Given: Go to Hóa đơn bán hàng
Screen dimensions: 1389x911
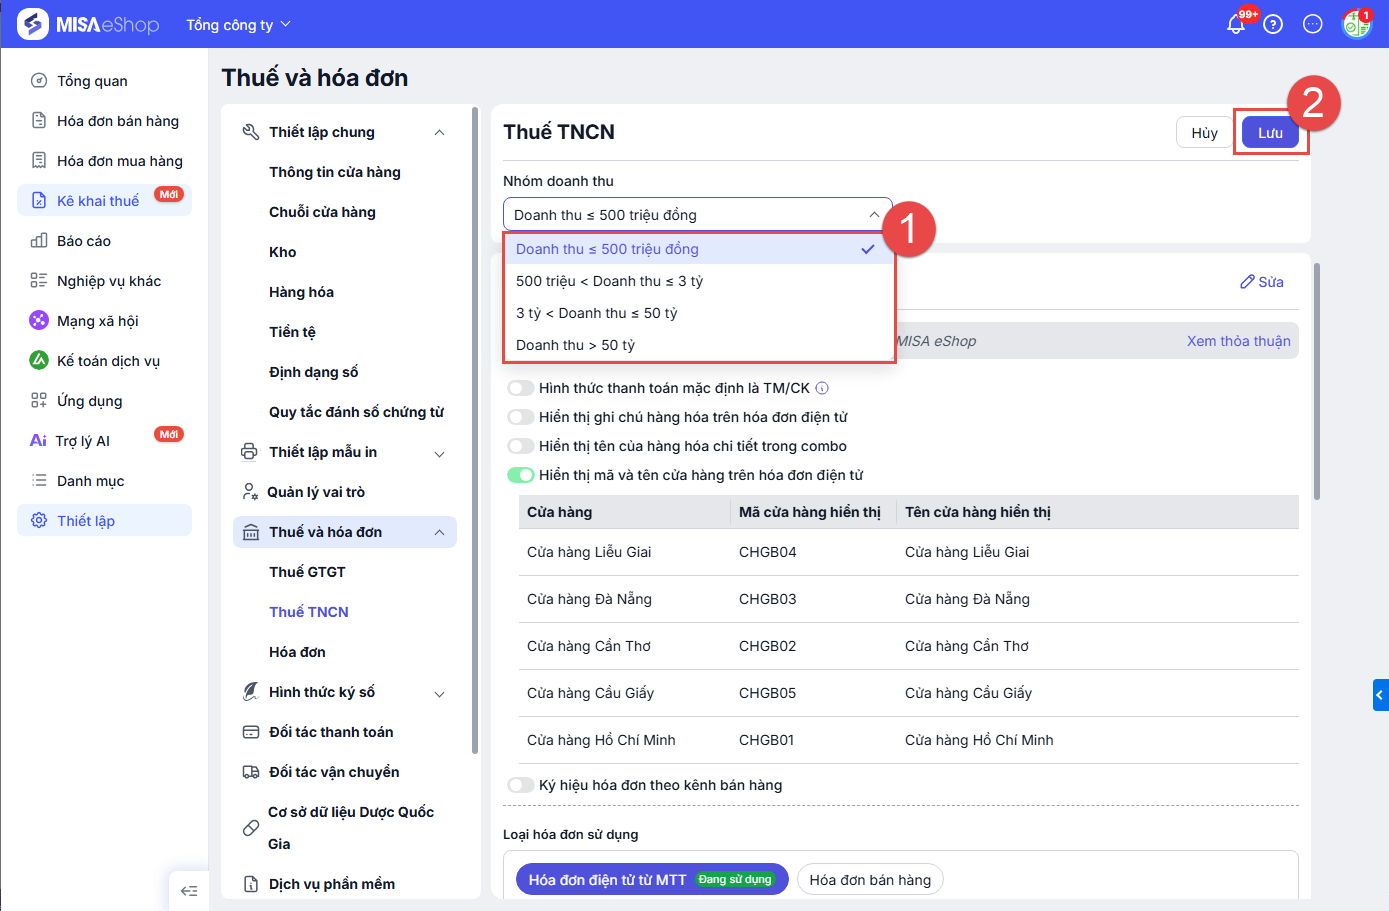Looking at the screenshot, I should [x=104, y=121].
